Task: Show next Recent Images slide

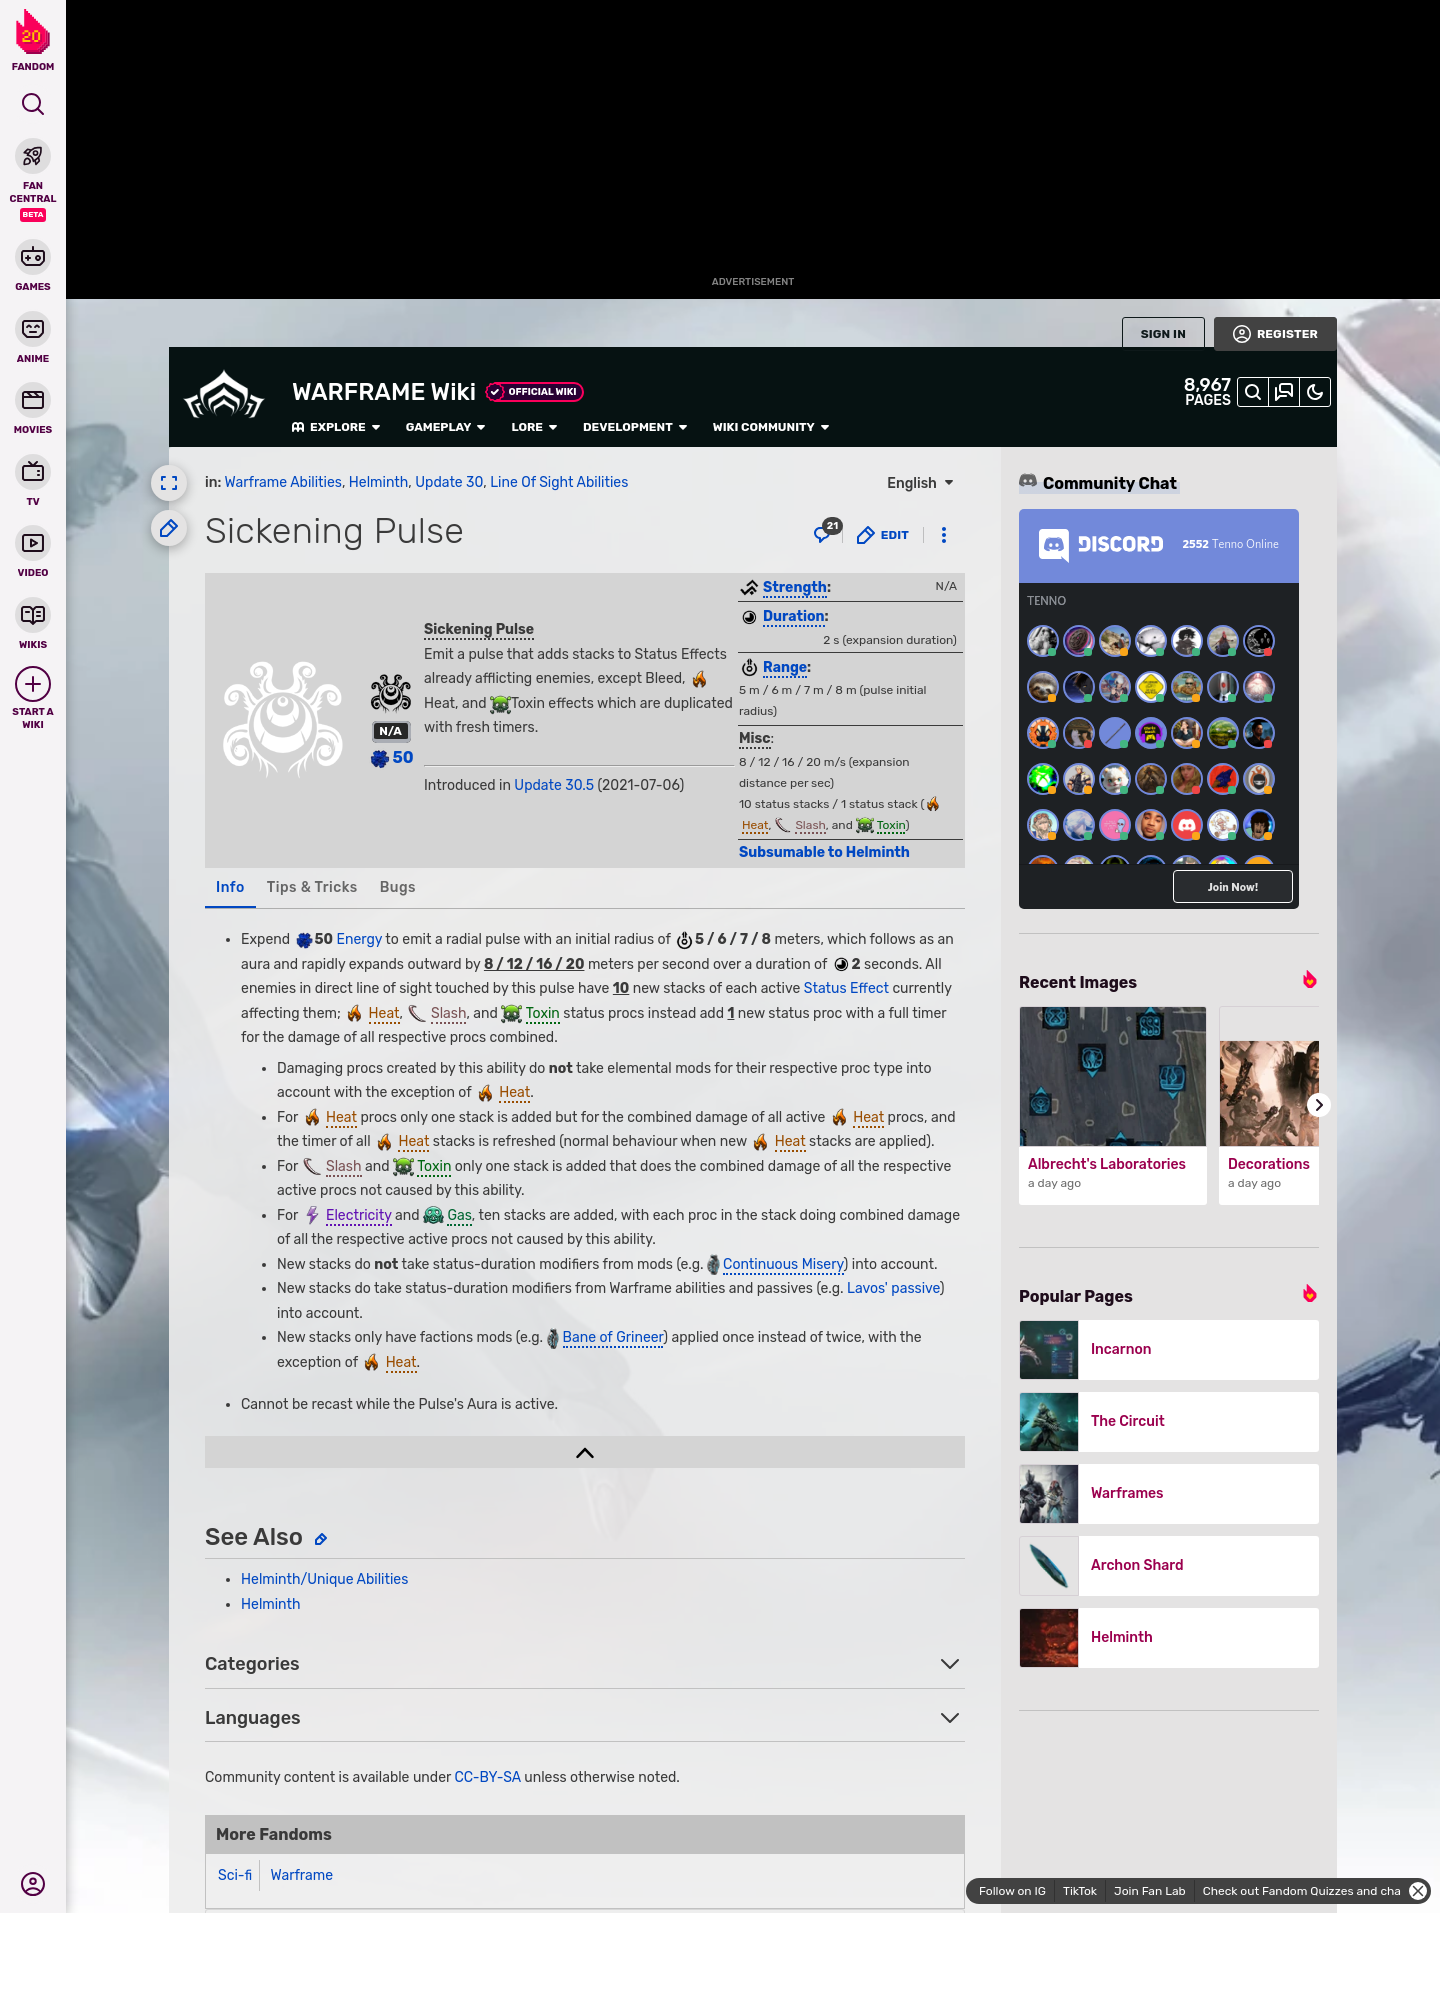Action: (x=1319, y=1105)
